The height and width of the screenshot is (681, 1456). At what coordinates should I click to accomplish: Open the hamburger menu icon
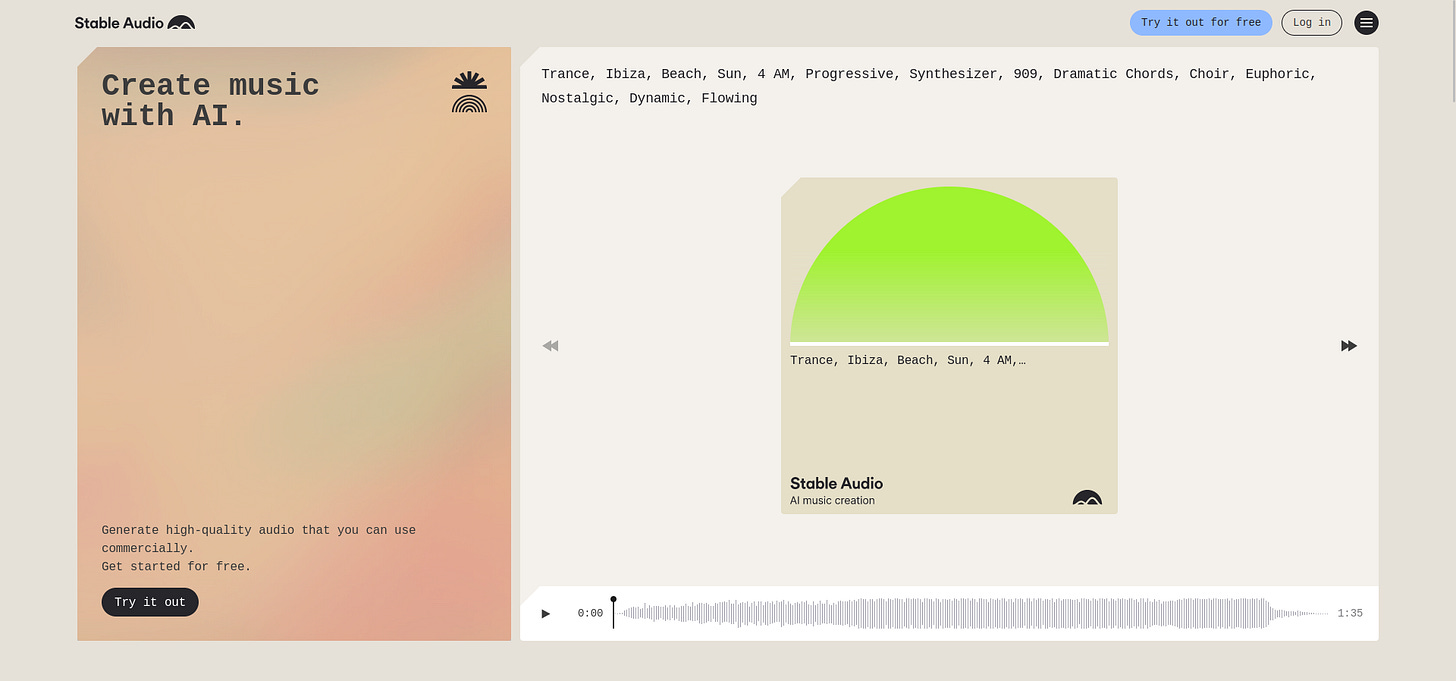(x=1366, y=22)
